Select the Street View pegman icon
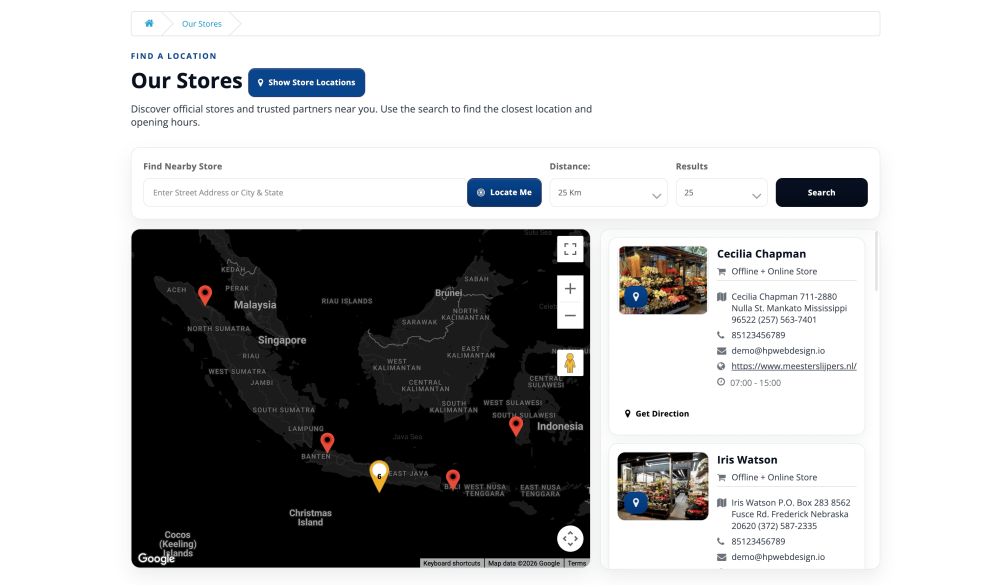1000x585 pixels. point(570,363)
